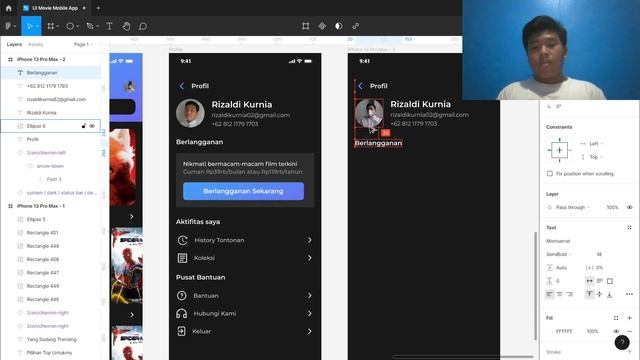Align text vertically to bottom
This screenshot has height=360, width=640.
click(x=609, y=294)
